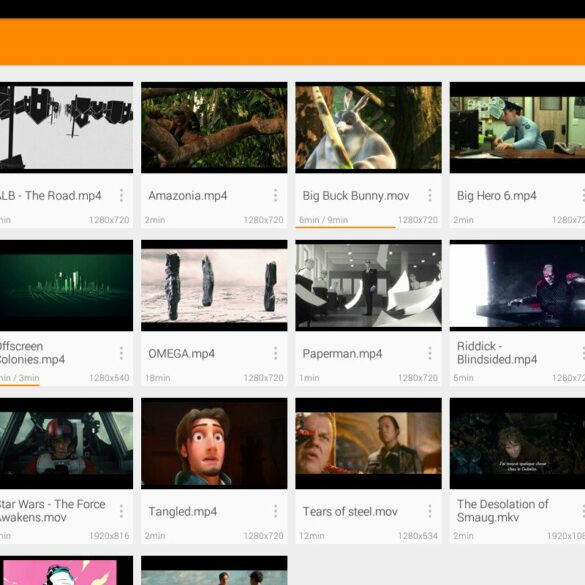Play The Desolation of Smaug thumbnail

(x=517, y=443)
